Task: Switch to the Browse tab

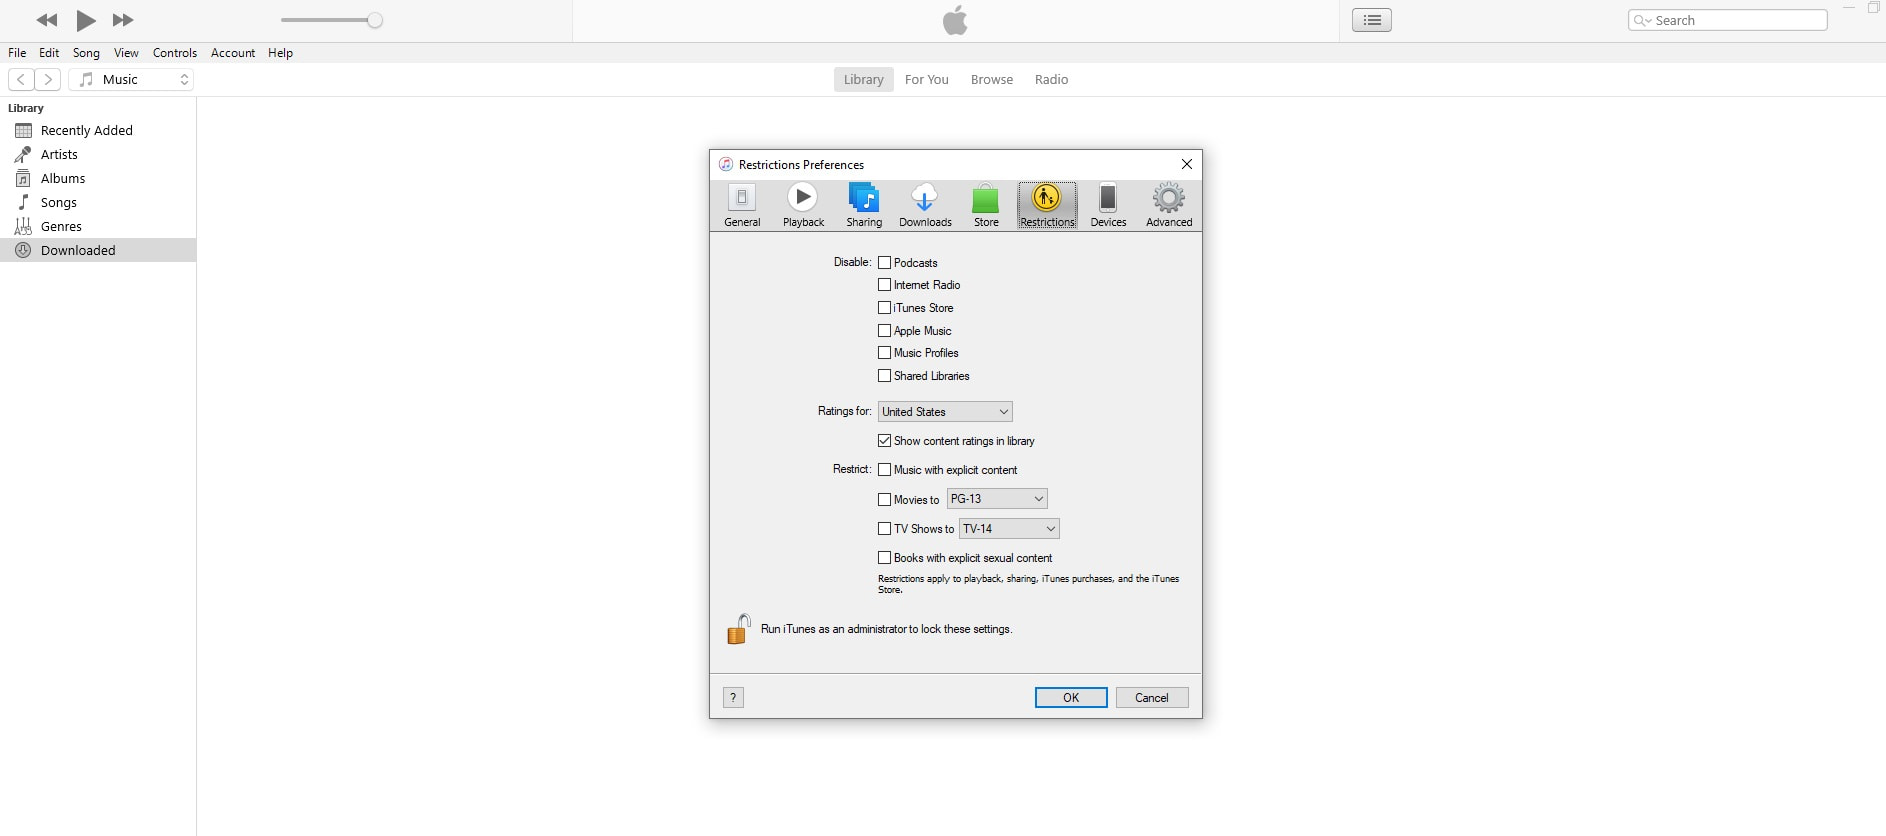Action: coord(992,79)
